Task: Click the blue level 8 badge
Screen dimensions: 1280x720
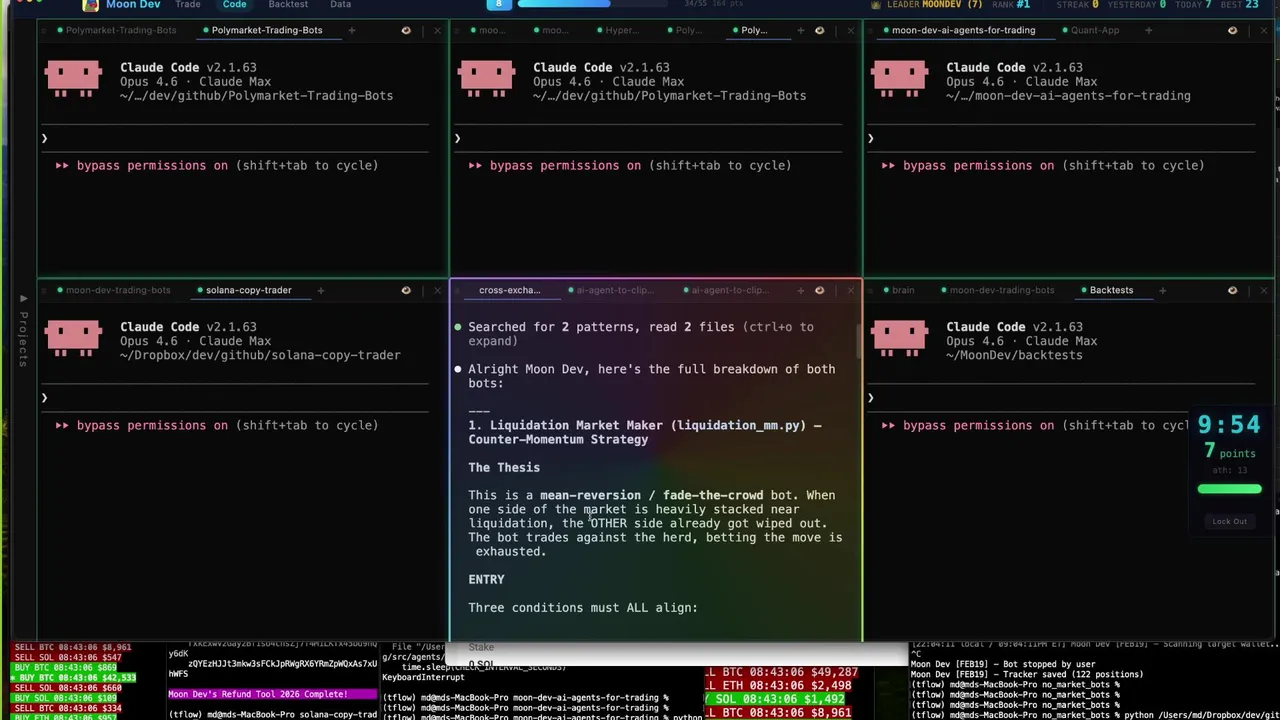Action: tap(499, 4)
